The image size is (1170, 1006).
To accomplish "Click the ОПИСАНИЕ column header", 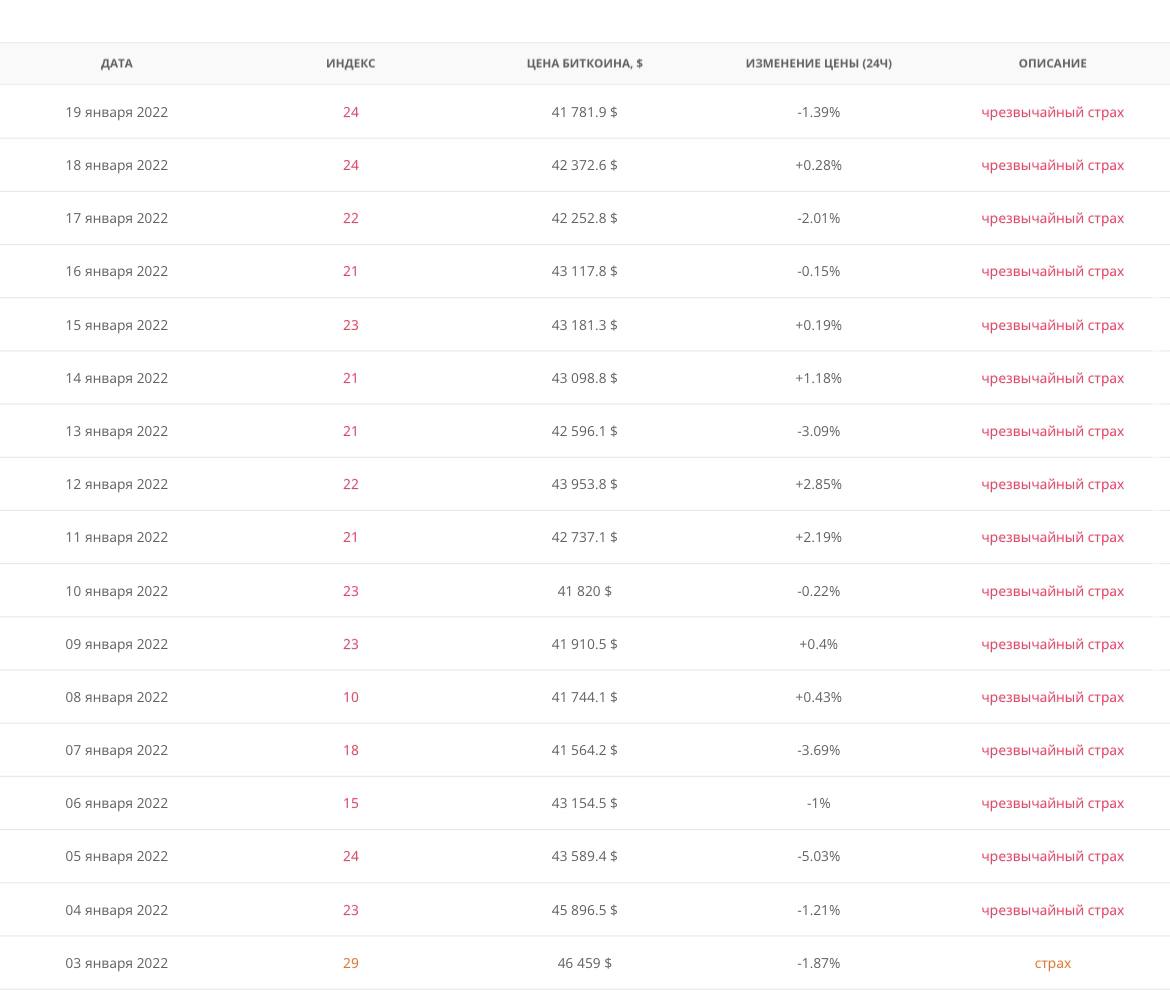I will pos(1052,63).
